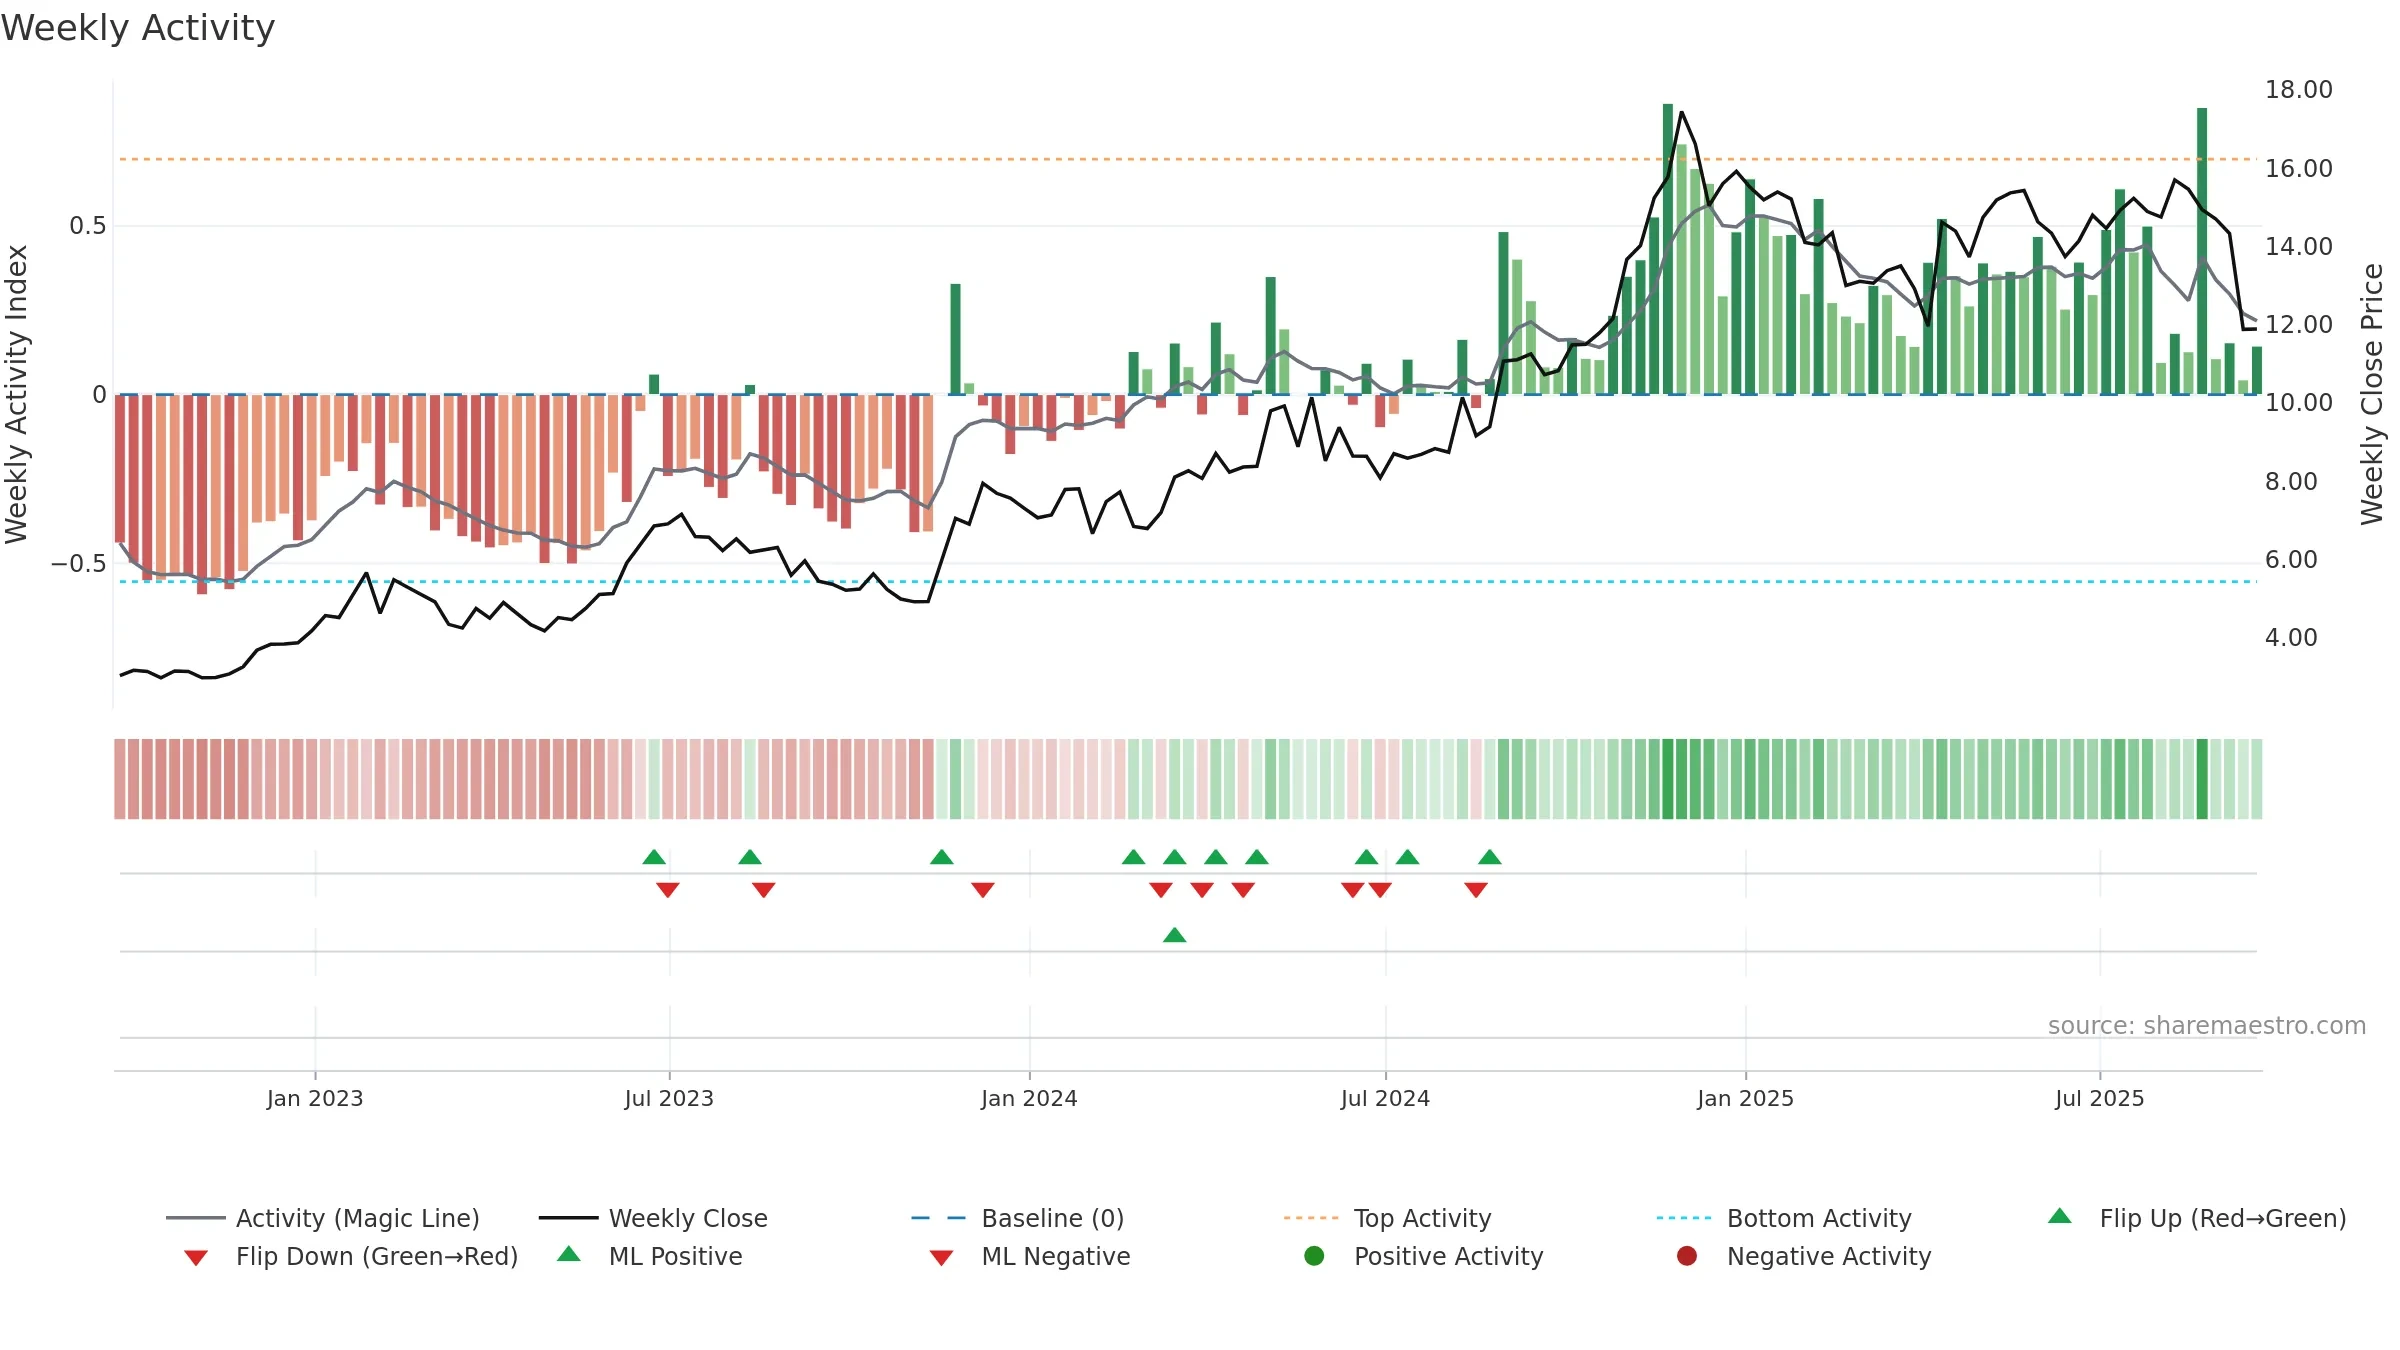Click the ML Positive marker on the third row
This screenshot has height=1350, width=2400.
click(x=1175, y=935)
